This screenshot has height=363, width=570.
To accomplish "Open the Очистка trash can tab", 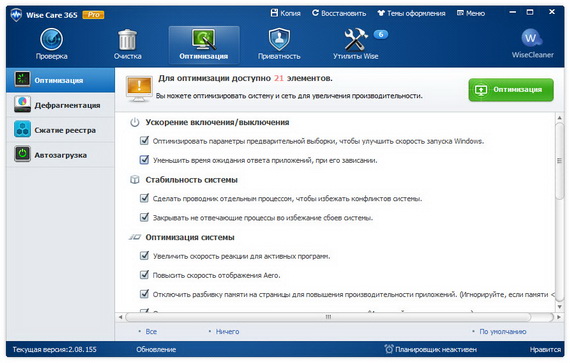I will (127, 44).
